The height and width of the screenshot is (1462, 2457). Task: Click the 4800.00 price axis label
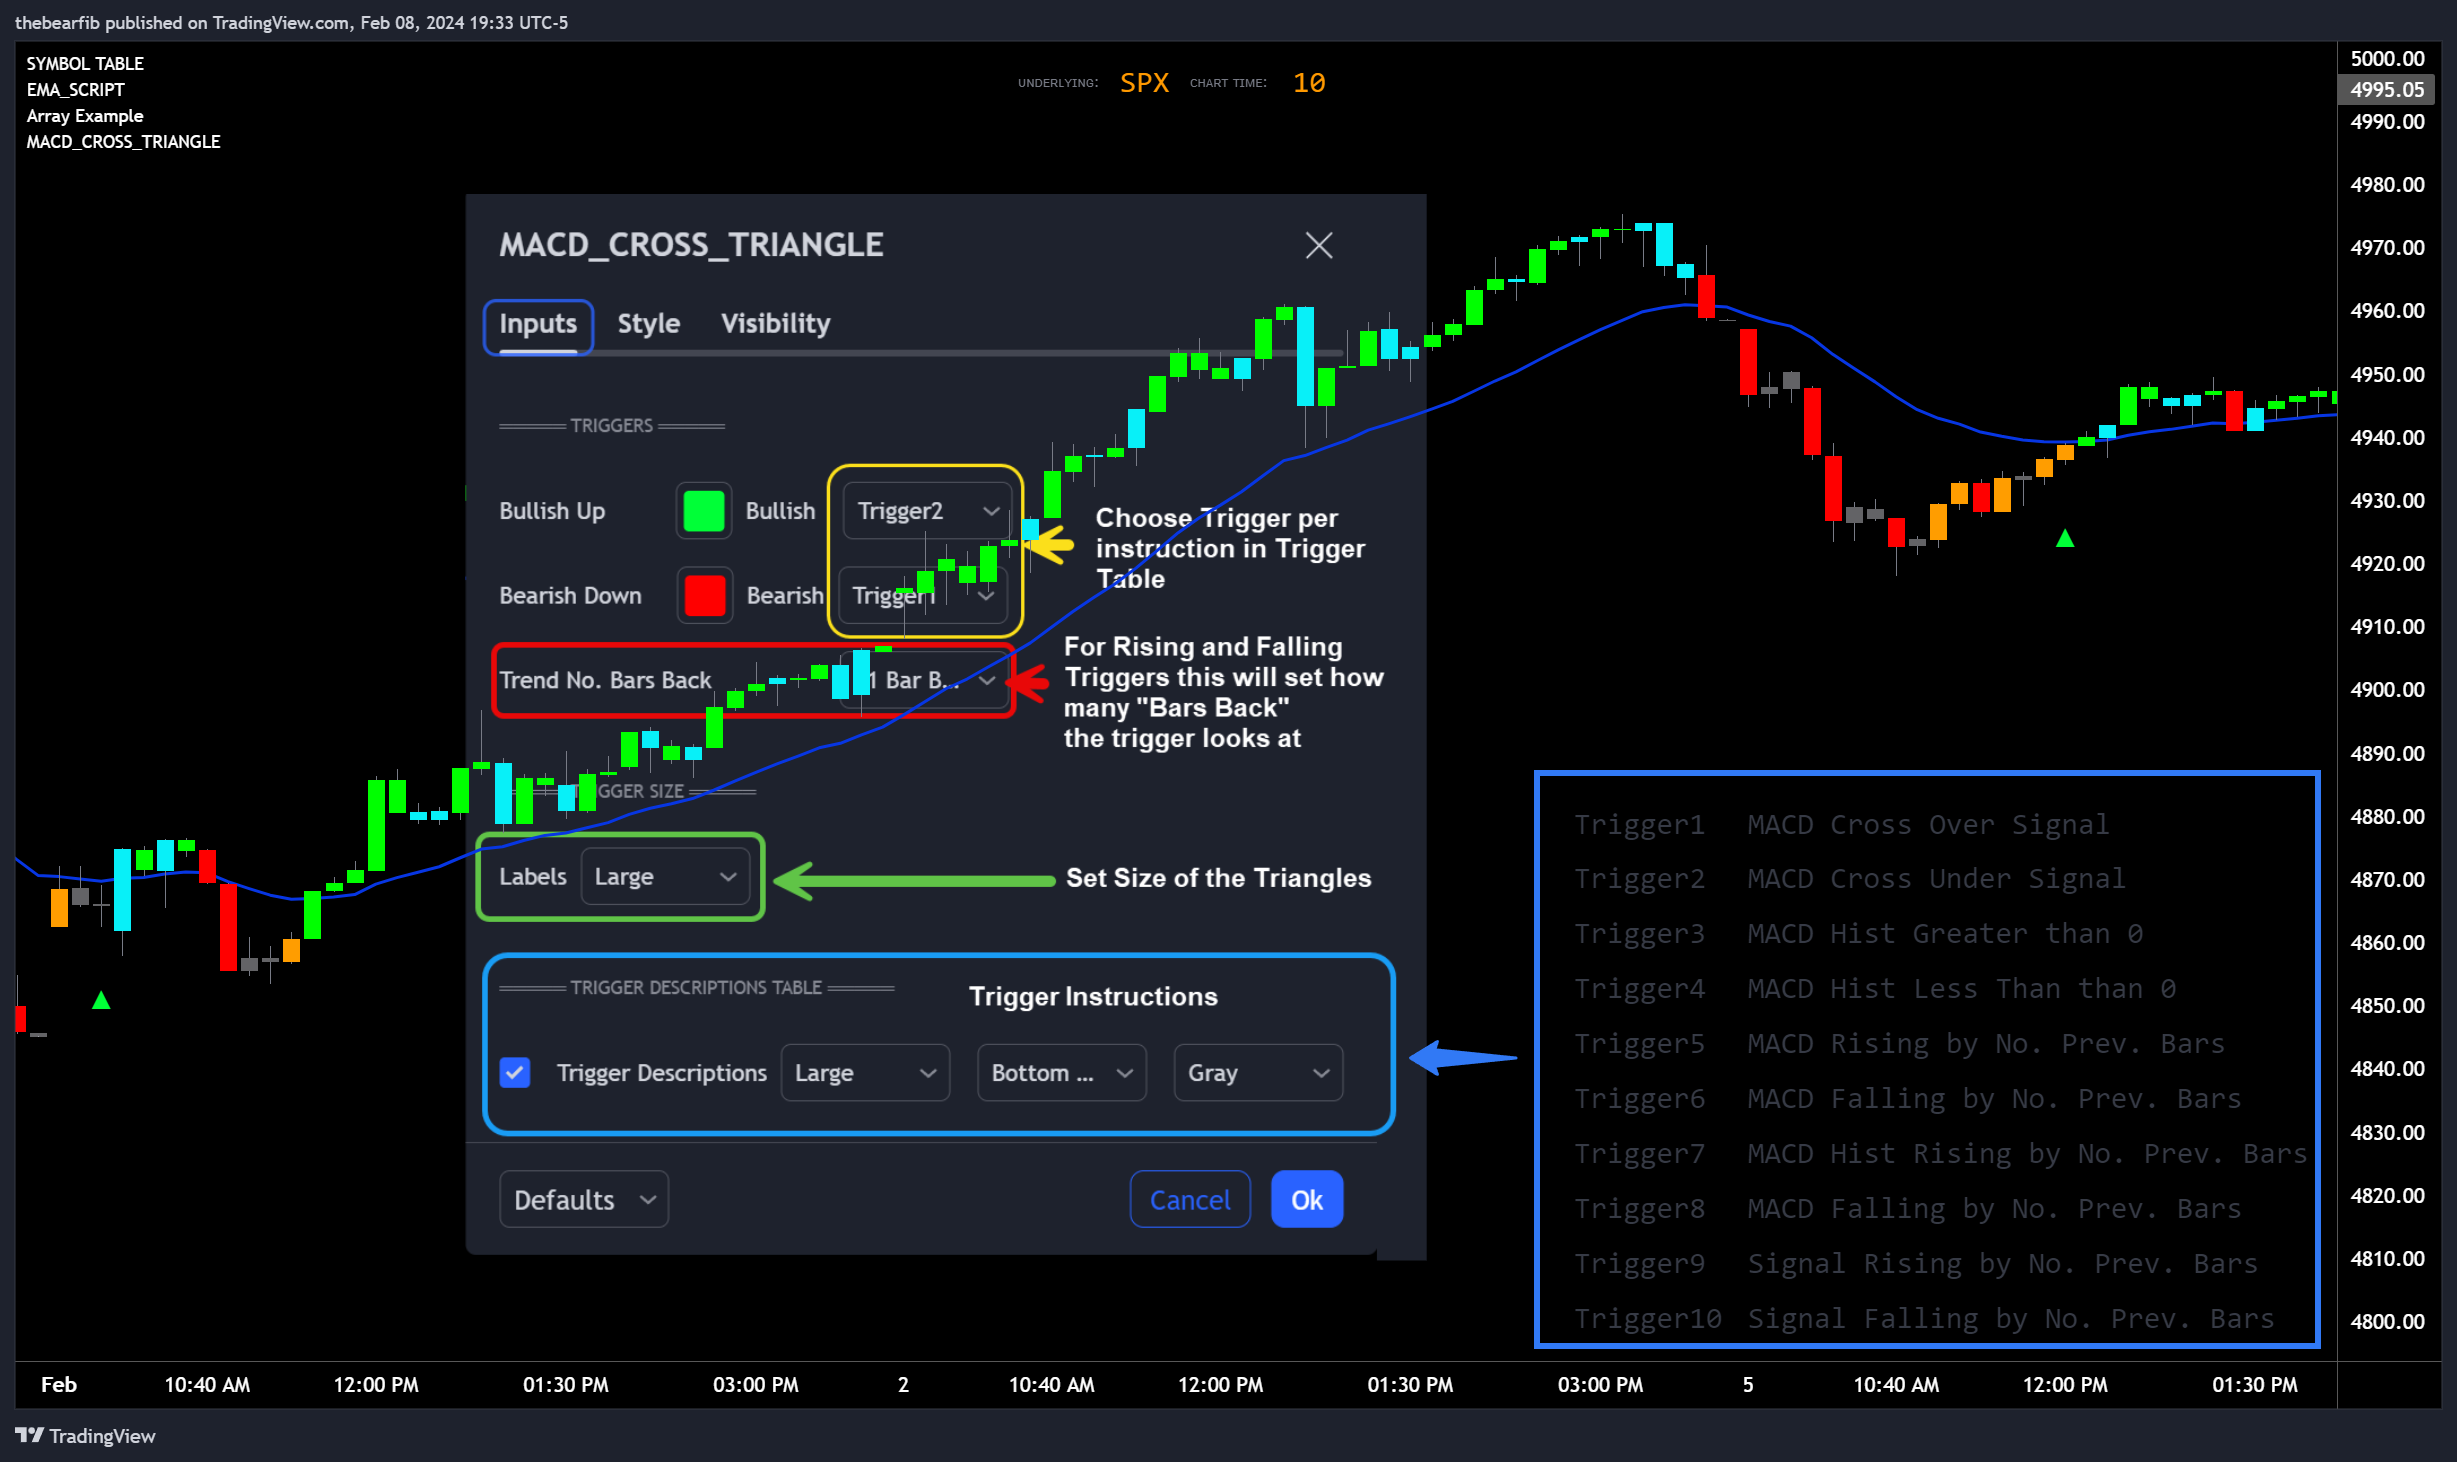2387,1321
